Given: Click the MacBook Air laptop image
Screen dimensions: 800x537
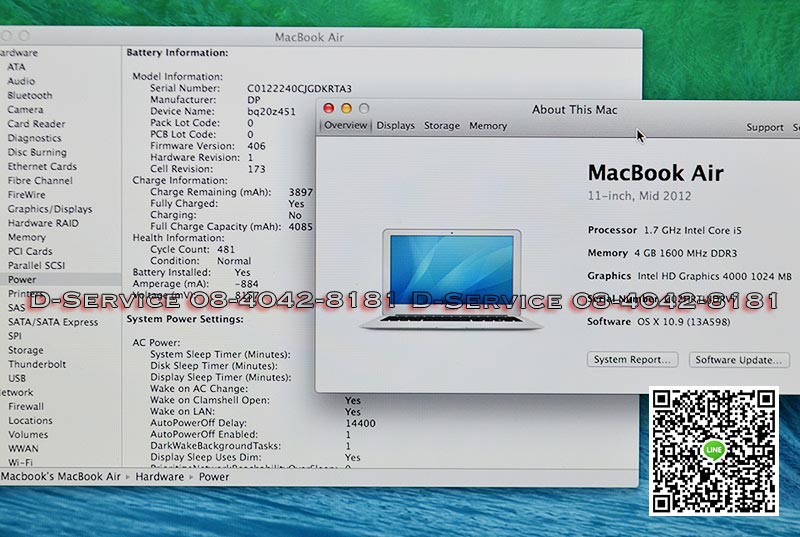Looking at the screenshot, I should pyautogui.click(x=451, y=279).
